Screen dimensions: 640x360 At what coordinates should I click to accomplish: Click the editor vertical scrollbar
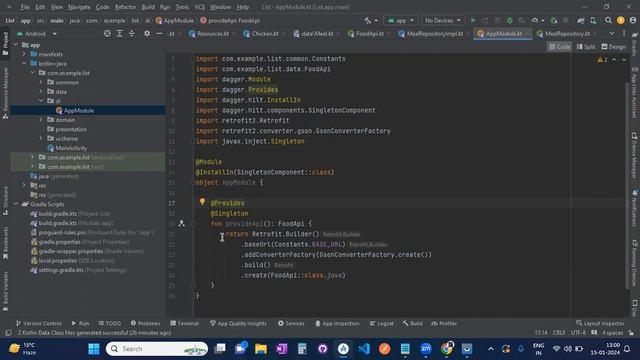[x=627, y=186]
